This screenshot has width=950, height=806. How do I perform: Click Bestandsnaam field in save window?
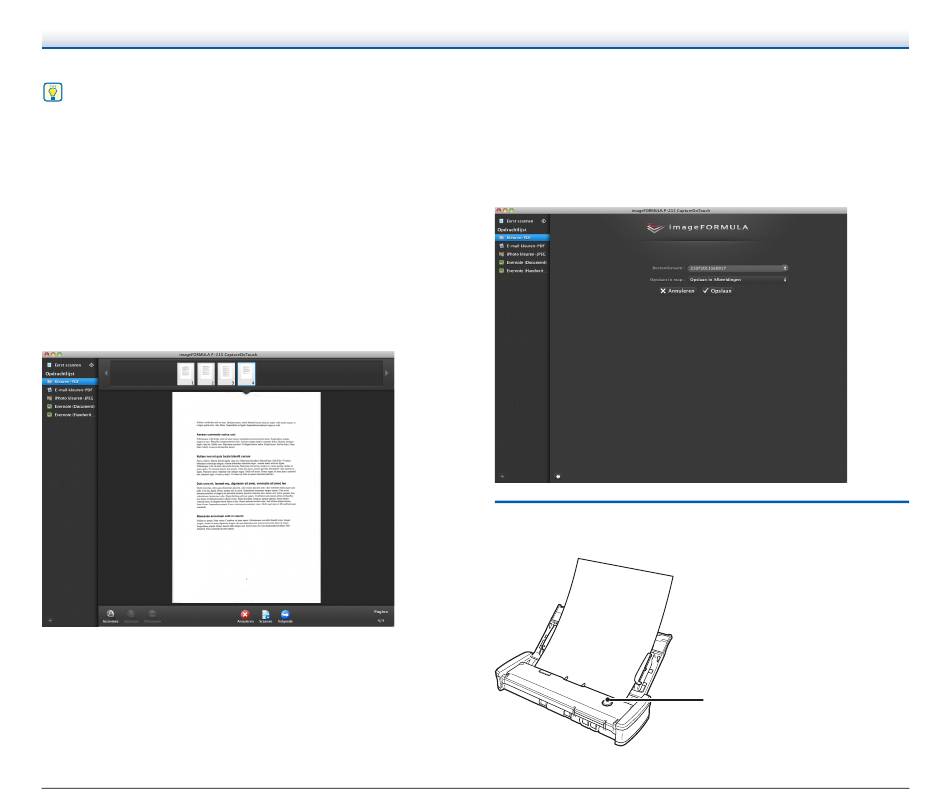[737, 268]
